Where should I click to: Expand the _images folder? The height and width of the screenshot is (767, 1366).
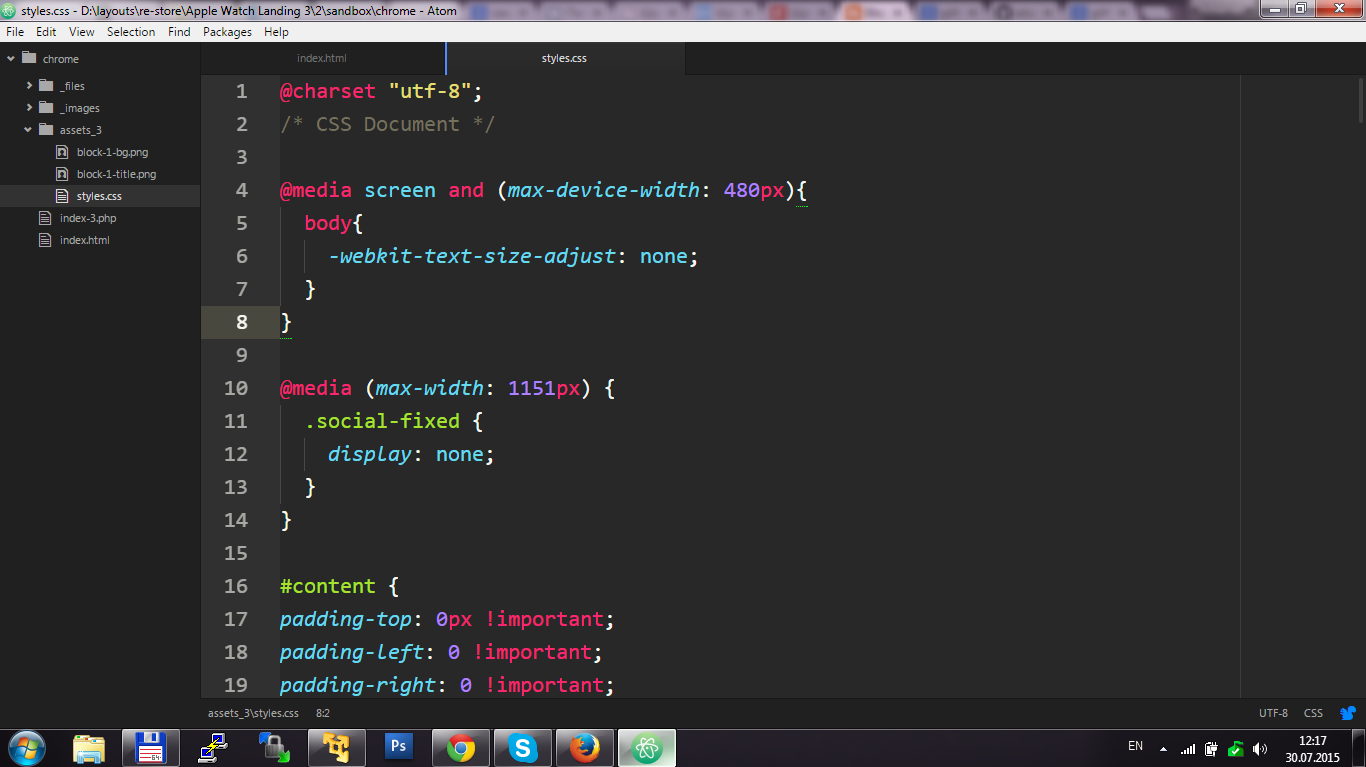coord(28,107)
